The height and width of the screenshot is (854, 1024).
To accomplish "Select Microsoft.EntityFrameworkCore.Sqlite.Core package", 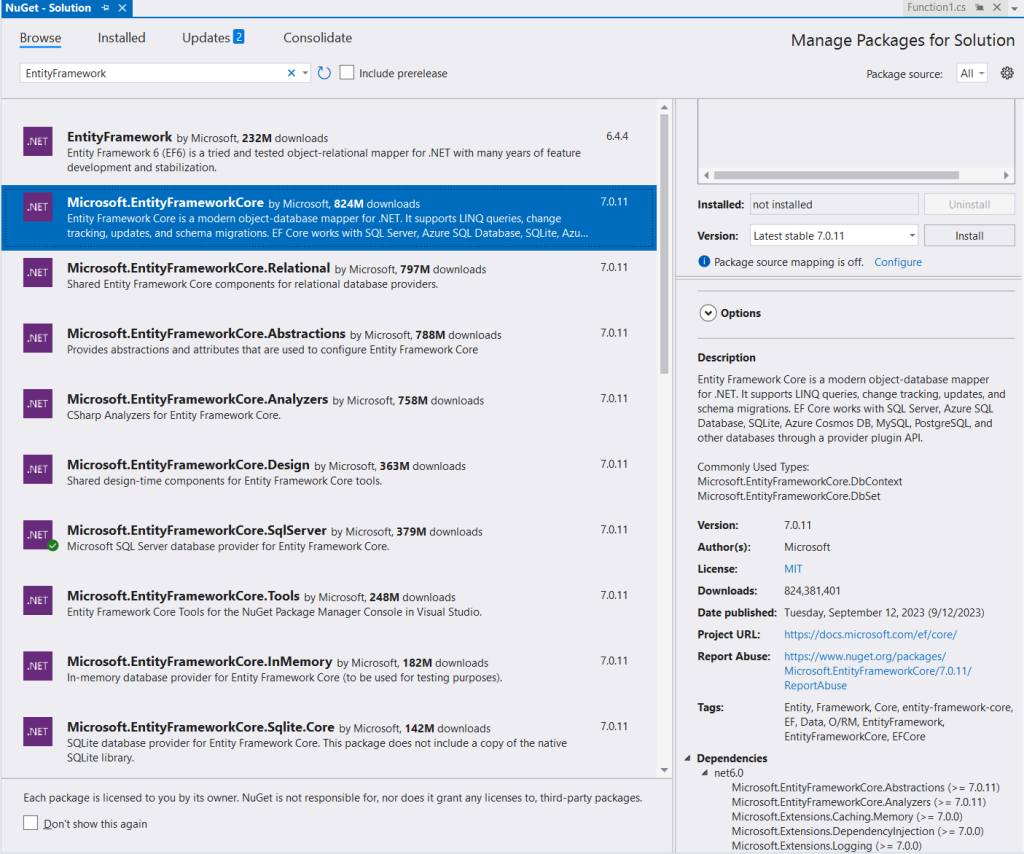I will coord(328,742).
